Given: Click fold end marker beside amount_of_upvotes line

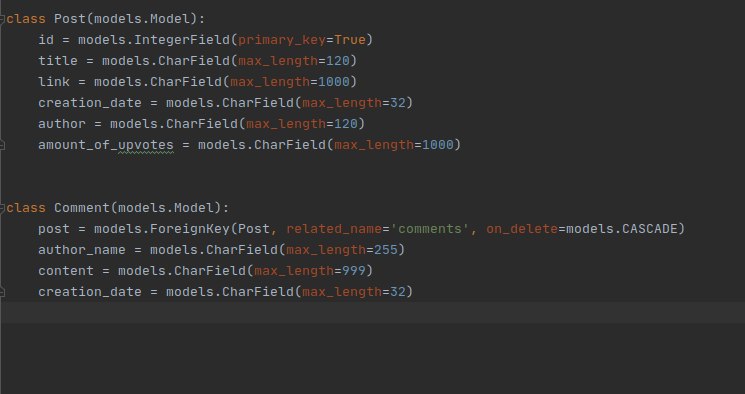Looking at the screenshot, I should pos(2,144).
